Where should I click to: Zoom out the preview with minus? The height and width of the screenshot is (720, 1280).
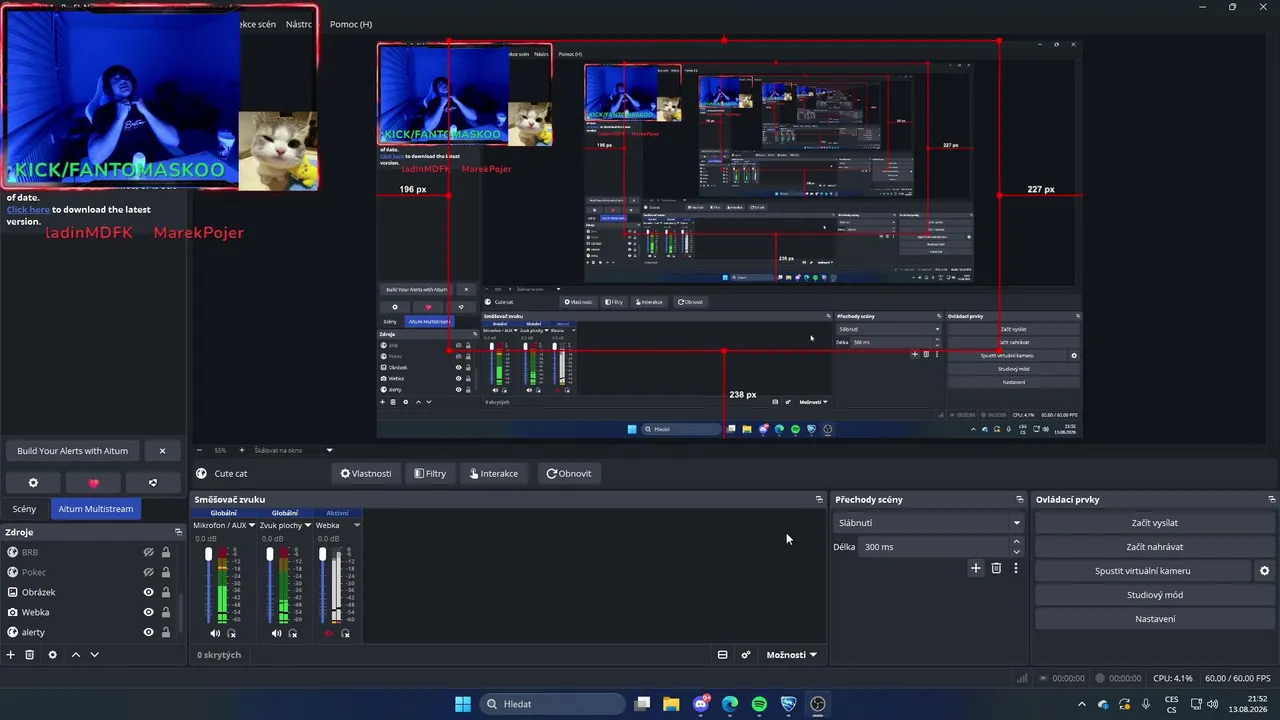pyautogui.click(x=199, y=450)
